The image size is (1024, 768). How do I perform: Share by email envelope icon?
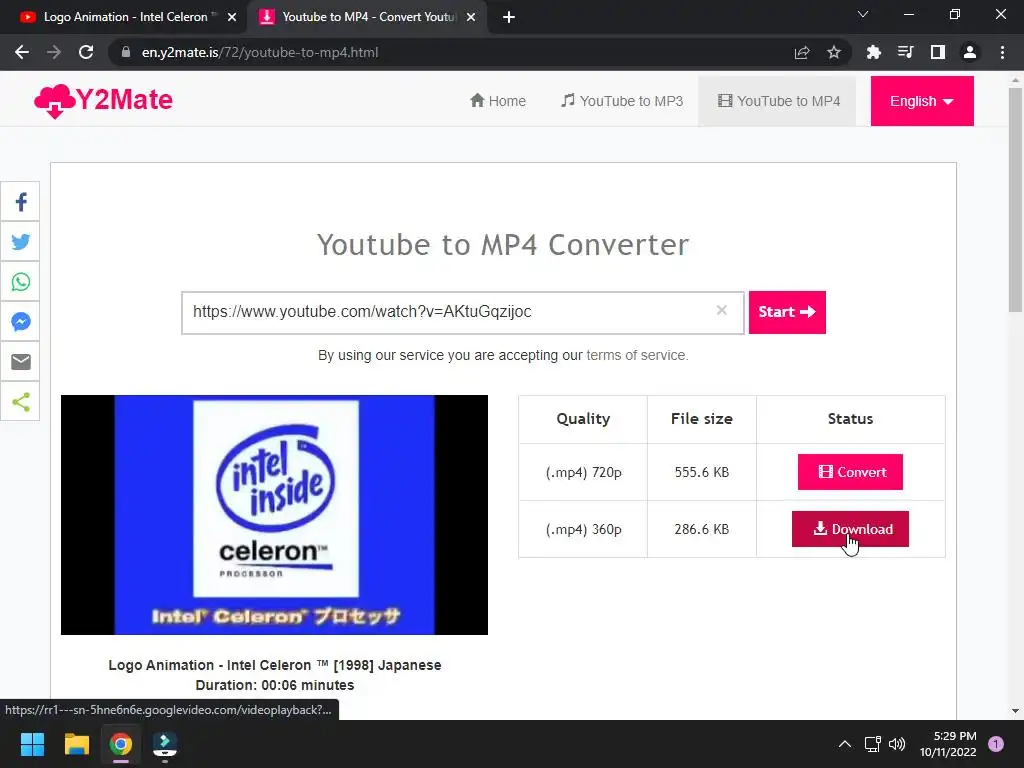[20, 361]
